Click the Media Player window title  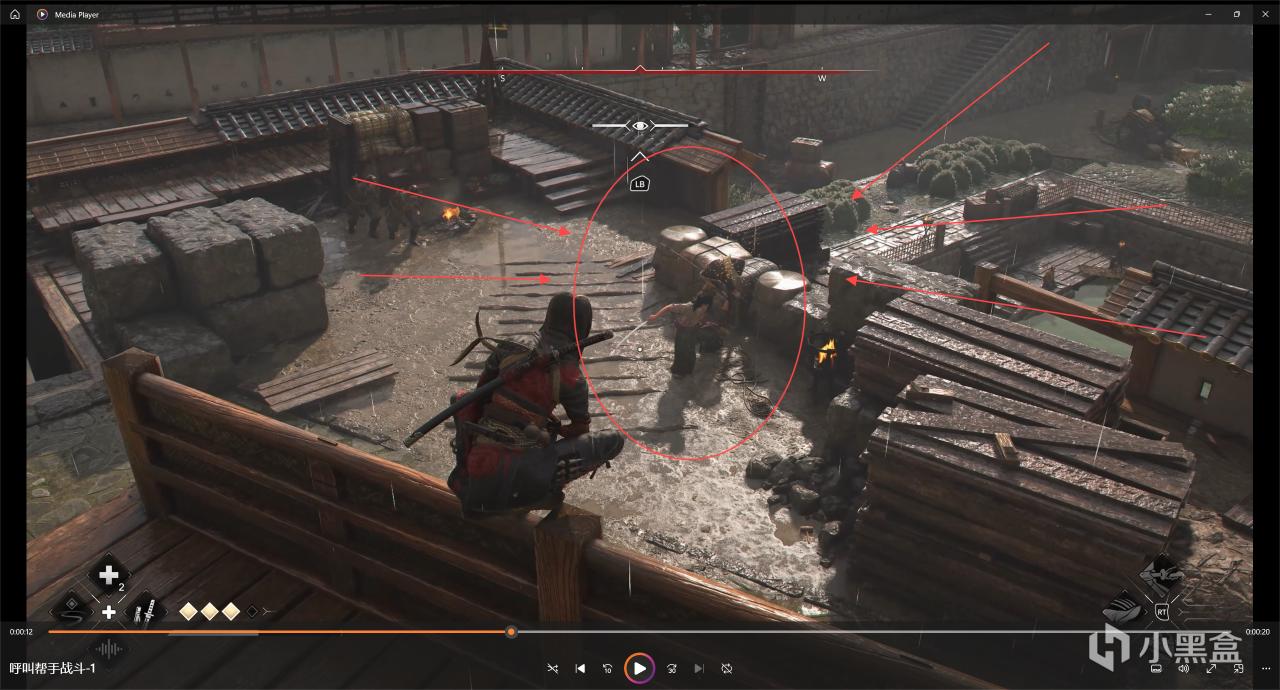[76, 14]
